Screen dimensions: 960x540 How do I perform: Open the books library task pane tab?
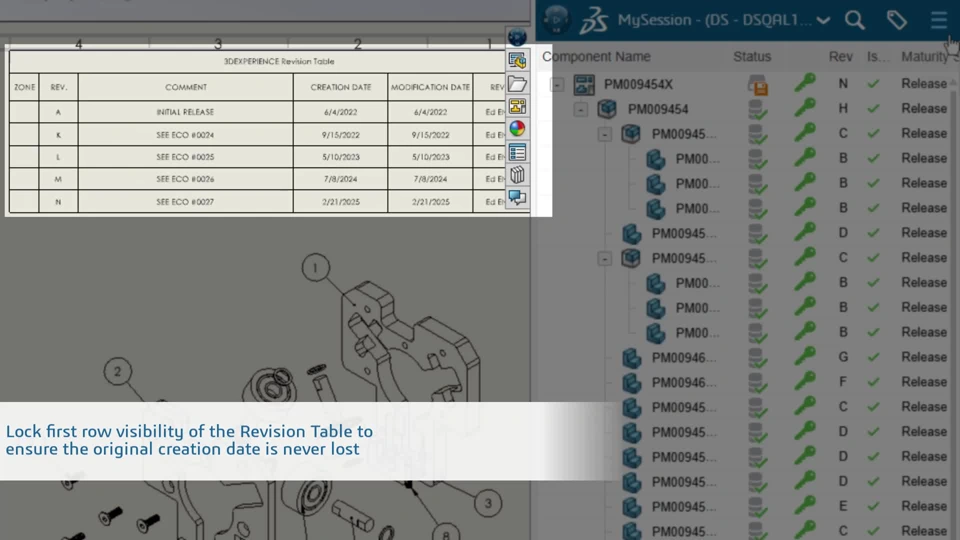click(517, 175)
